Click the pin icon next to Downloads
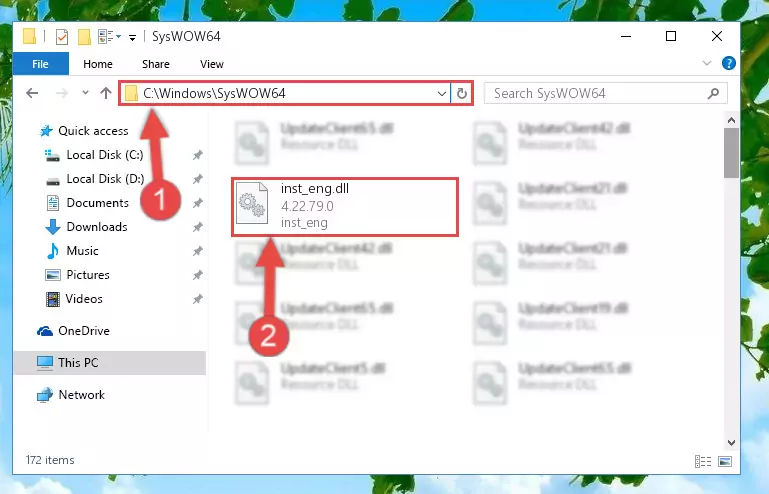 pyautogui.click(x=197, y=227)
